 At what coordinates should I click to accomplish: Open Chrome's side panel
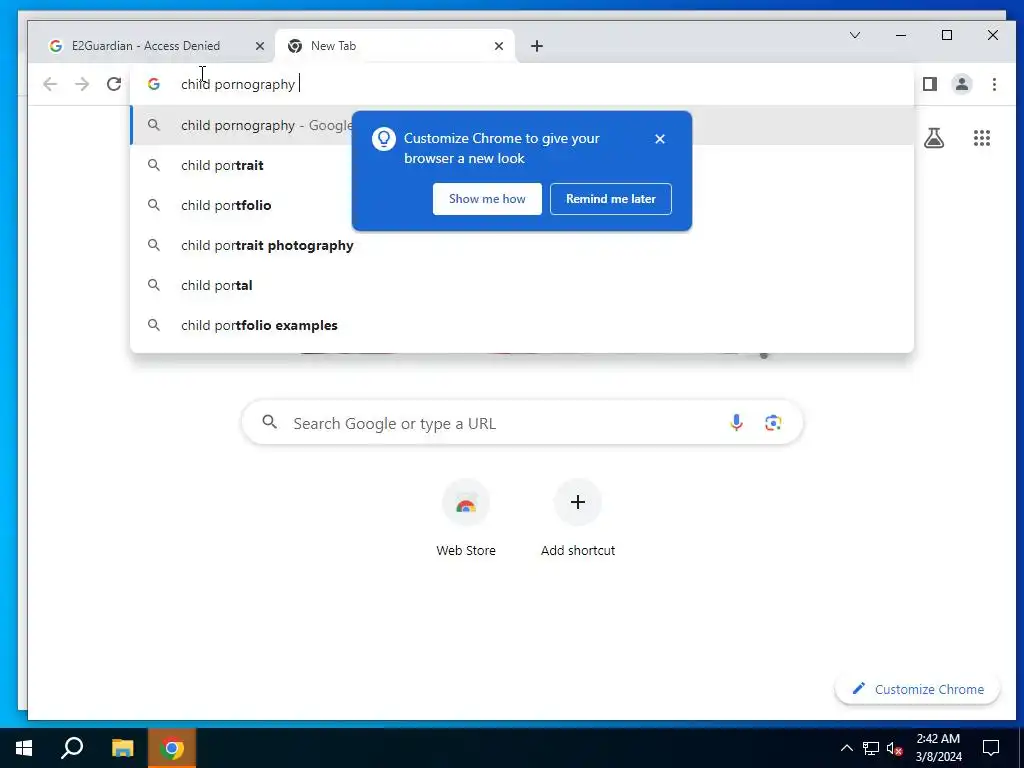pyautogui.click(x=930, y=84)
